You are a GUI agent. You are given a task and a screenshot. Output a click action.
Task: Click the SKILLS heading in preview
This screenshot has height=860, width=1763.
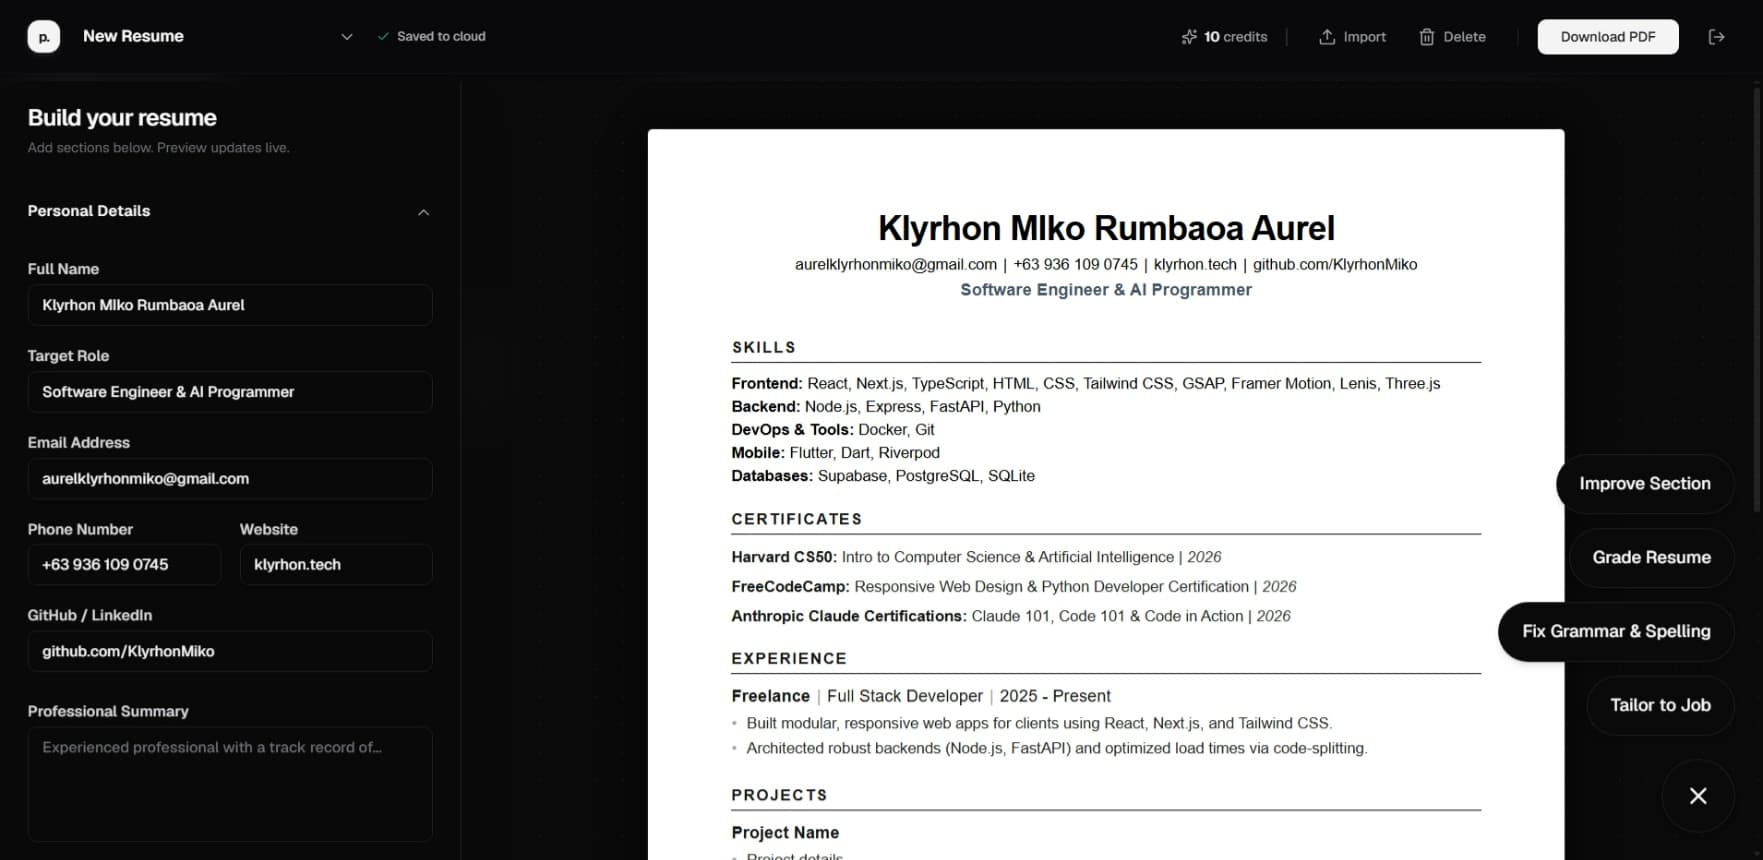(x=764, y=348)
